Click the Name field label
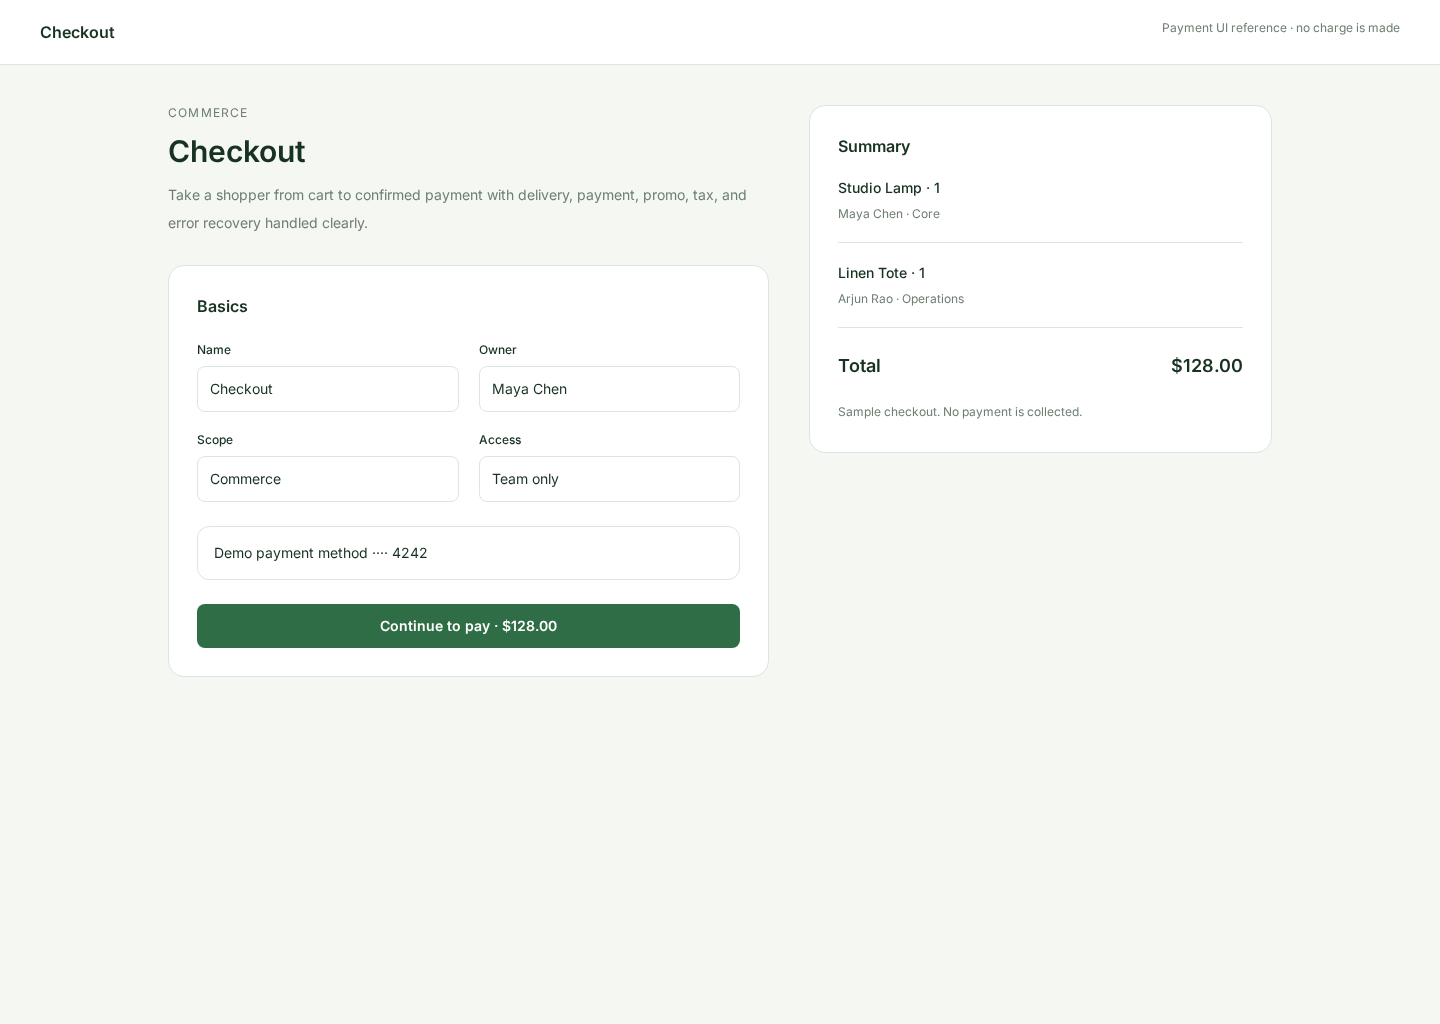This screenshot has height=1024, width=1440. tap(214, 350)
